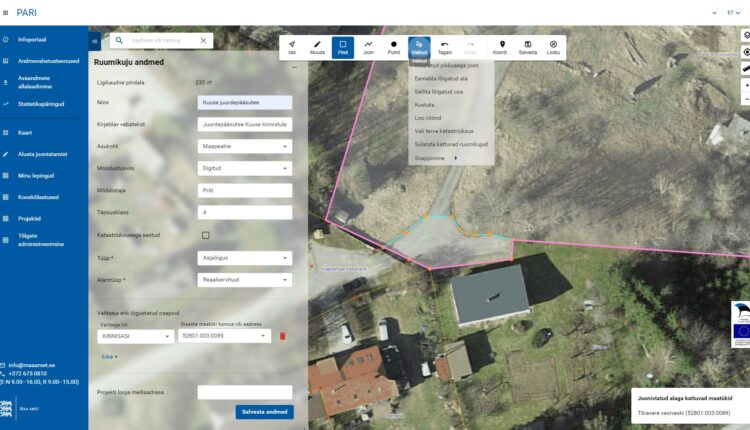Open the KINNISASI party type dropdown

pyautogui.click(x=135, y=336)
